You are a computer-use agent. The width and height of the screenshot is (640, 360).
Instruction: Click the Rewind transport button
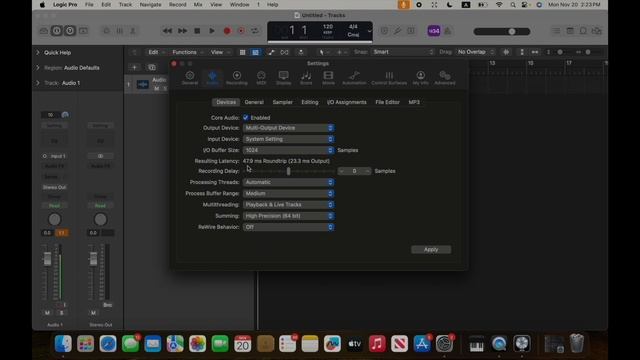point(167,31)
